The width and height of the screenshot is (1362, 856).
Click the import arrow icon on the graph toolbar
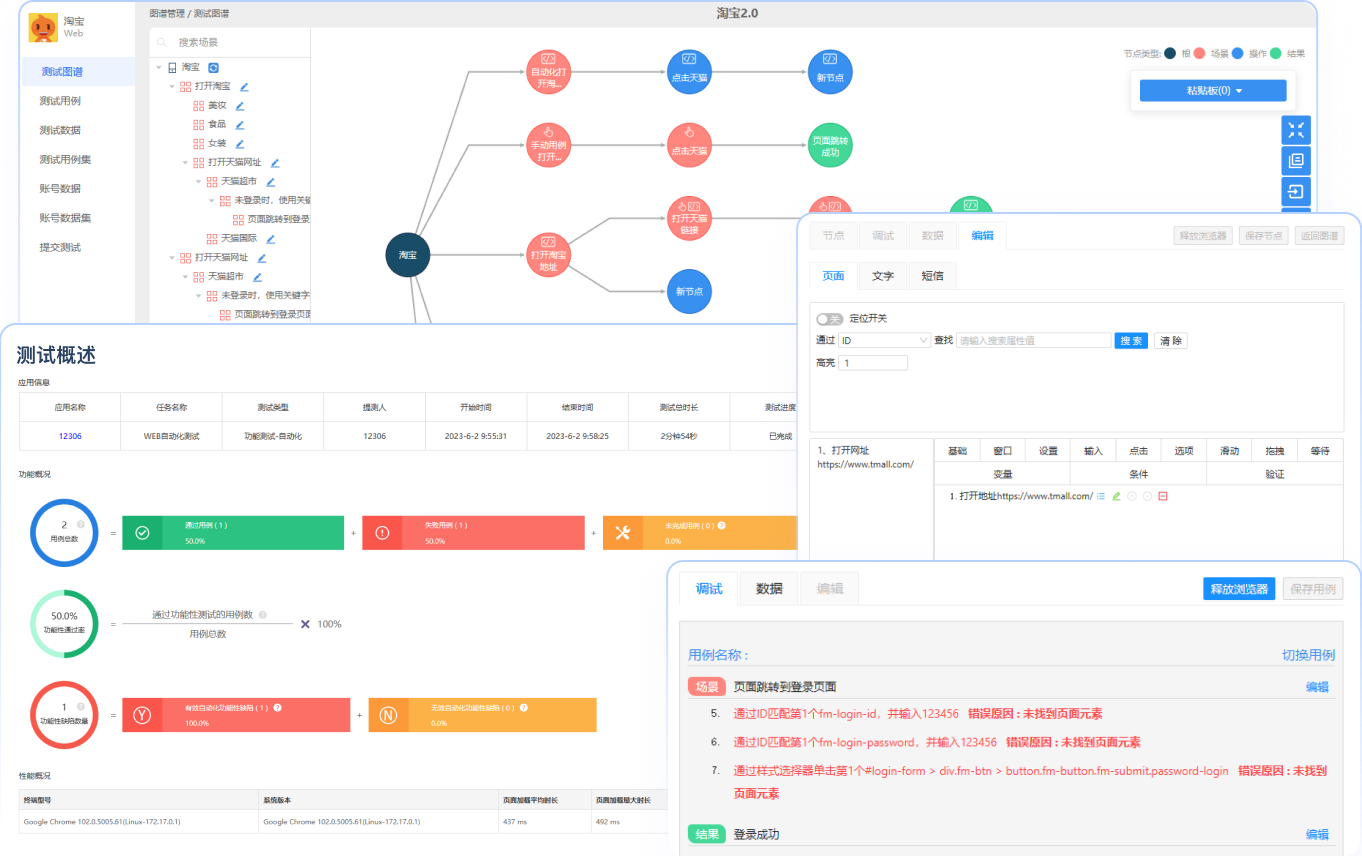pos(1296,192)
